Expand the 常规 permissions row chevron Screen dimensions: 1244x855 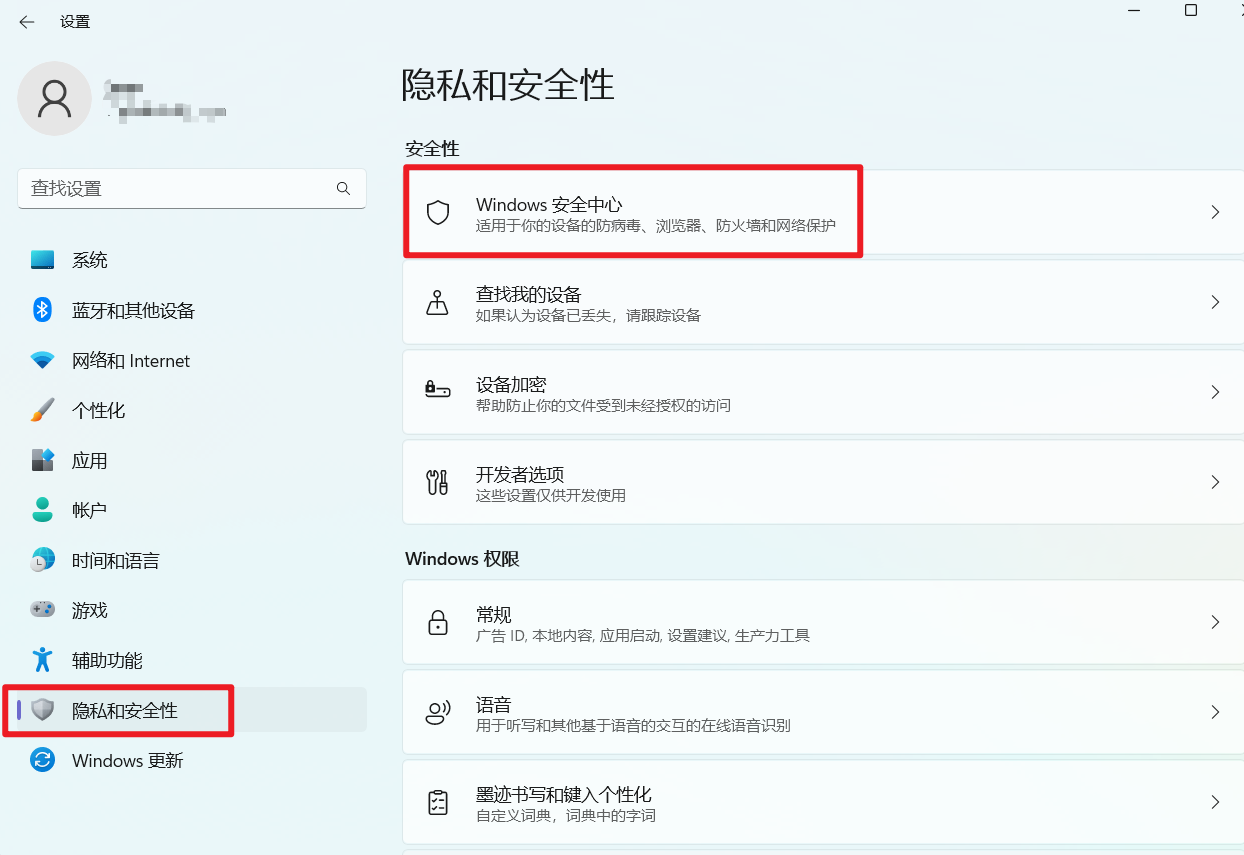[1215, 621]
